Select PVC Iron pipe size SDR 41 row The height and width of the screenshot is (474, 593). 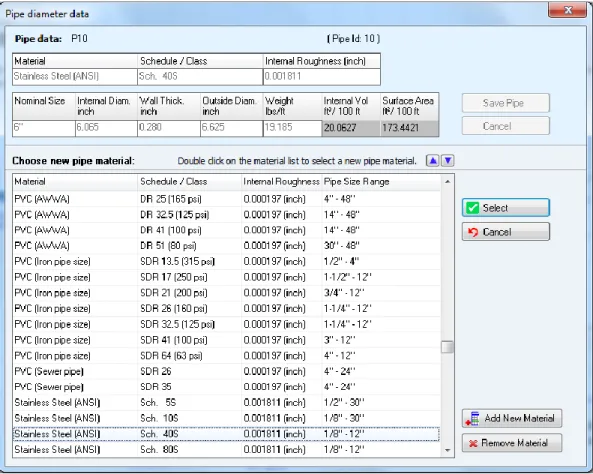click(x=227, y=340)
